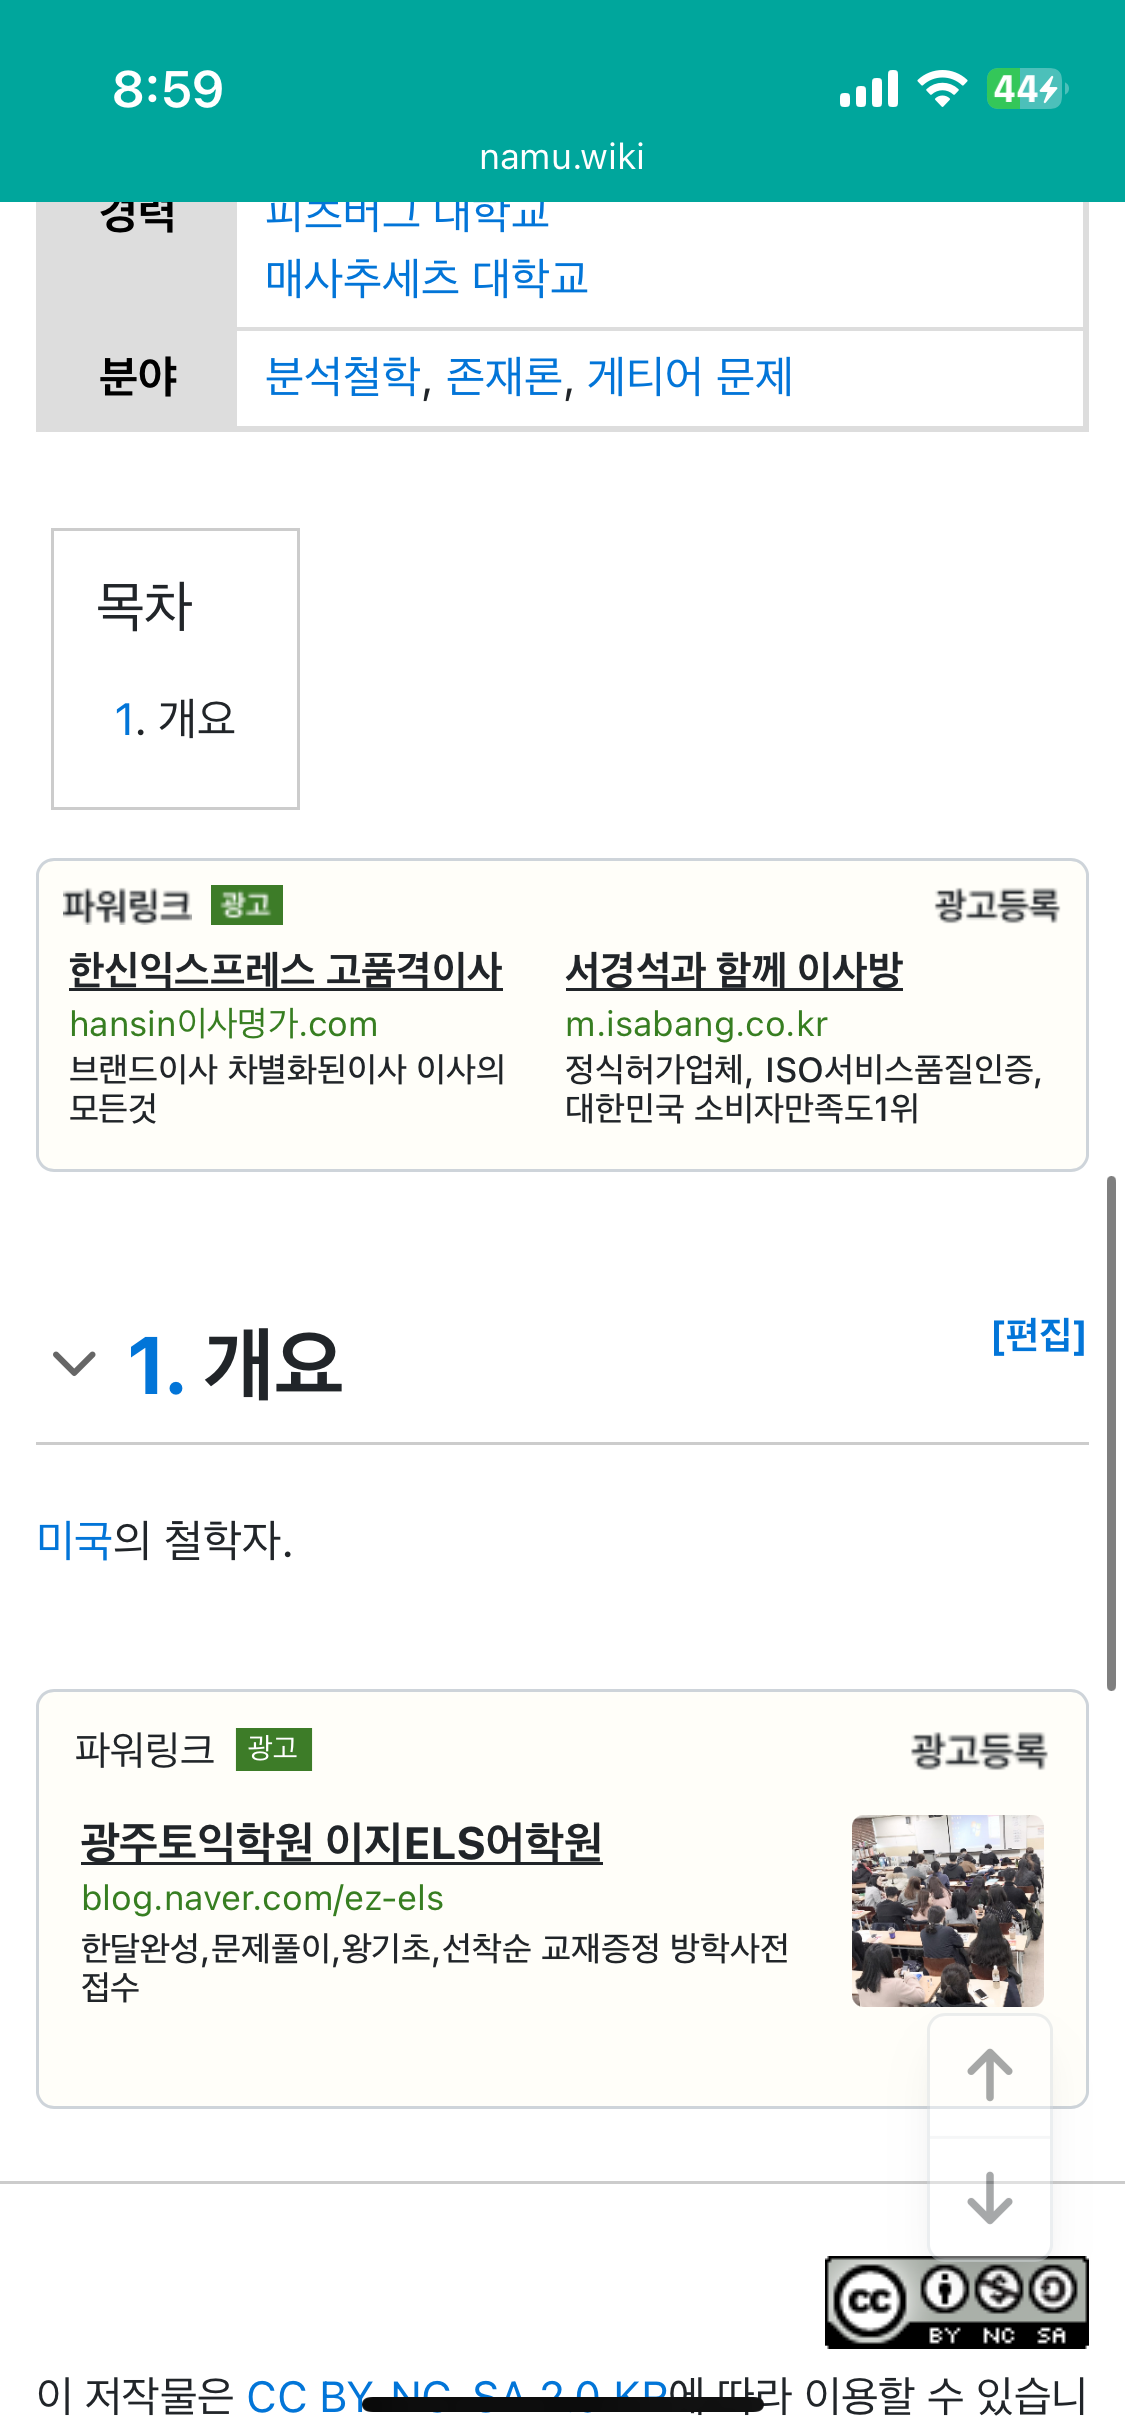Screen dimensions: 1125x2436
Task: Tap the Wi-Fi icon in the status bar
Action: 942,89
